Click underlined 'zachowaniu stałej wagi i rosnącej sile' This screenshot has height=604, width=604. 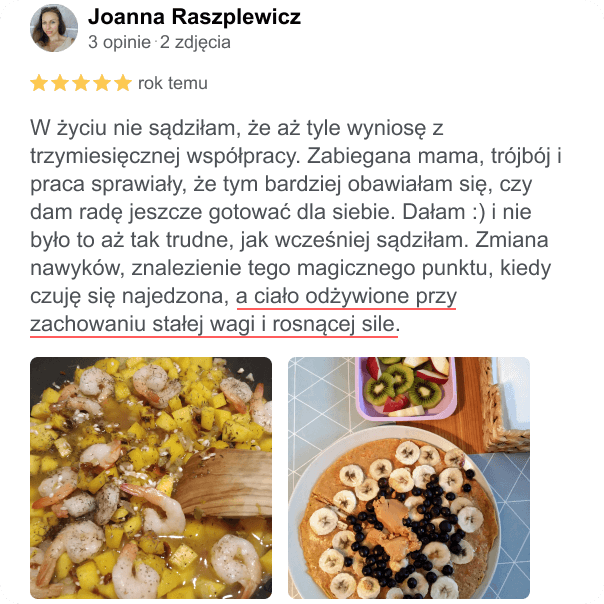[214, 324]
